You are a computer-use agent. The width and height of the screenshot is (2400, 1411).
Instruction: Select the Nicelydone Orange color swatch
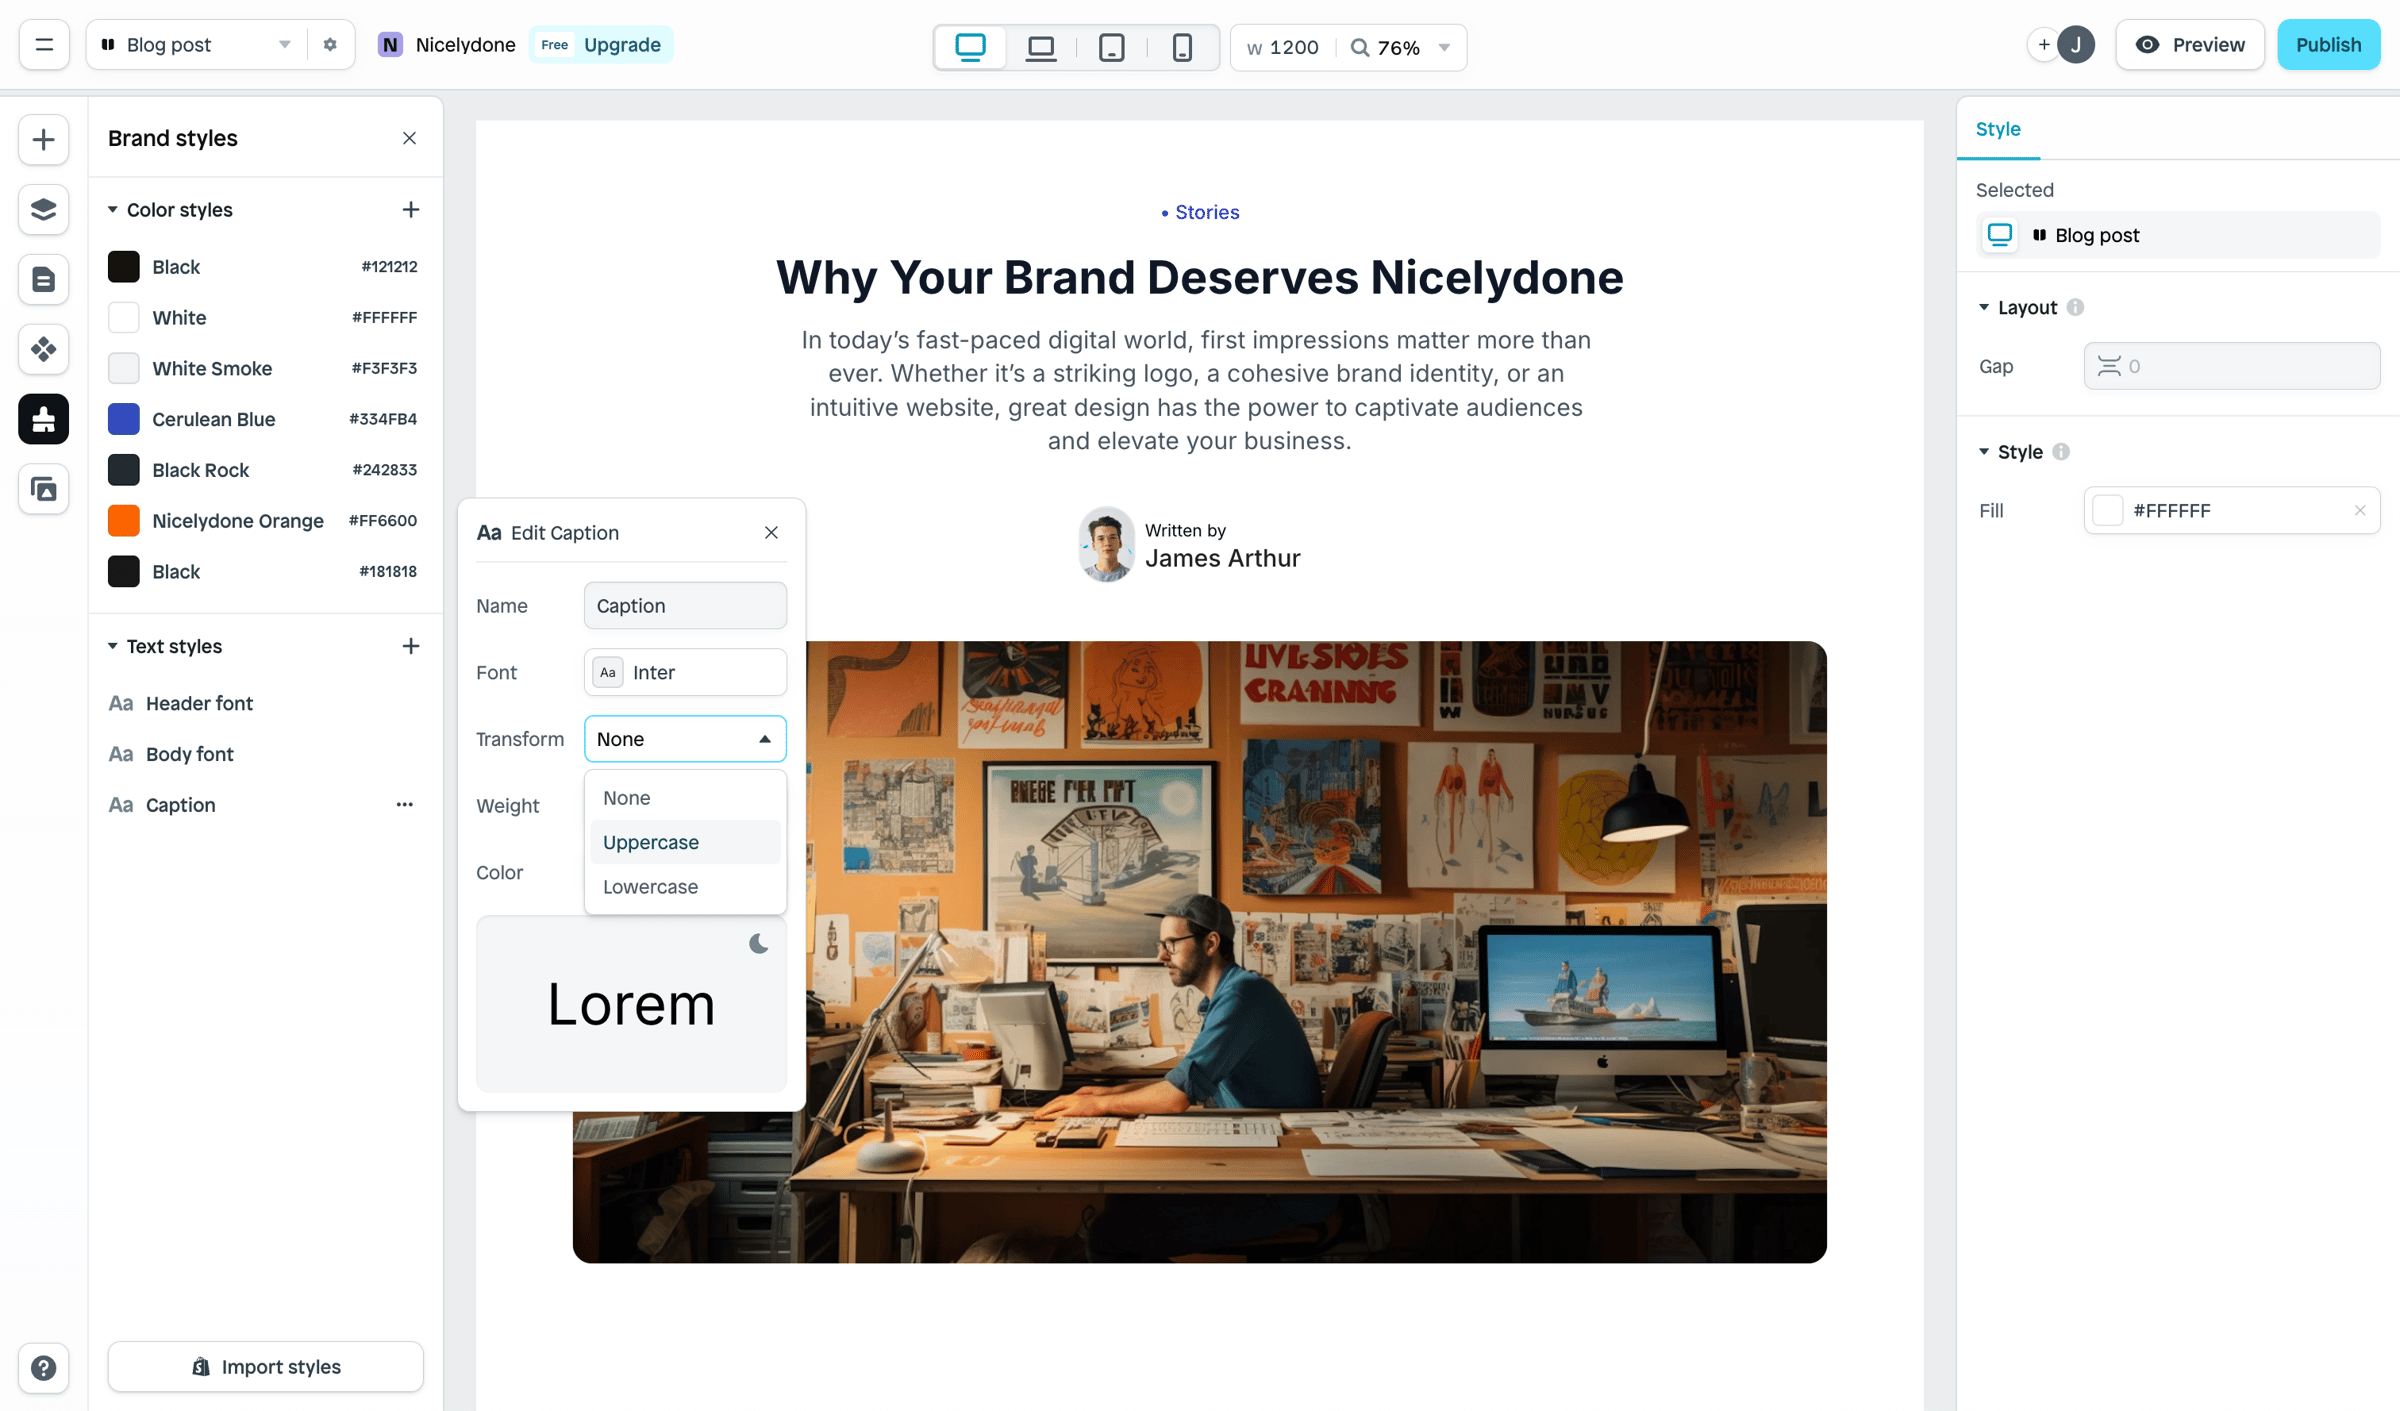point(124,521)
